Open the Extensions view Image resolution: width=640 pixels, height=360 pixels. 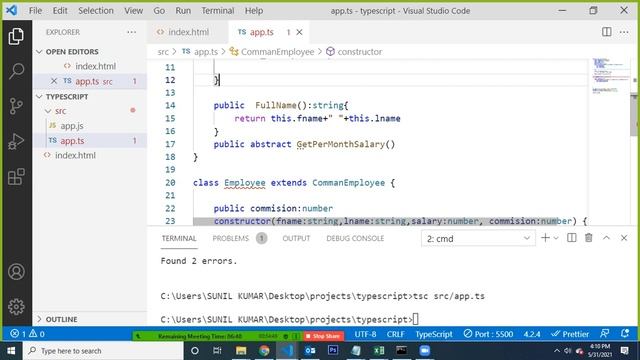[16, 177]
